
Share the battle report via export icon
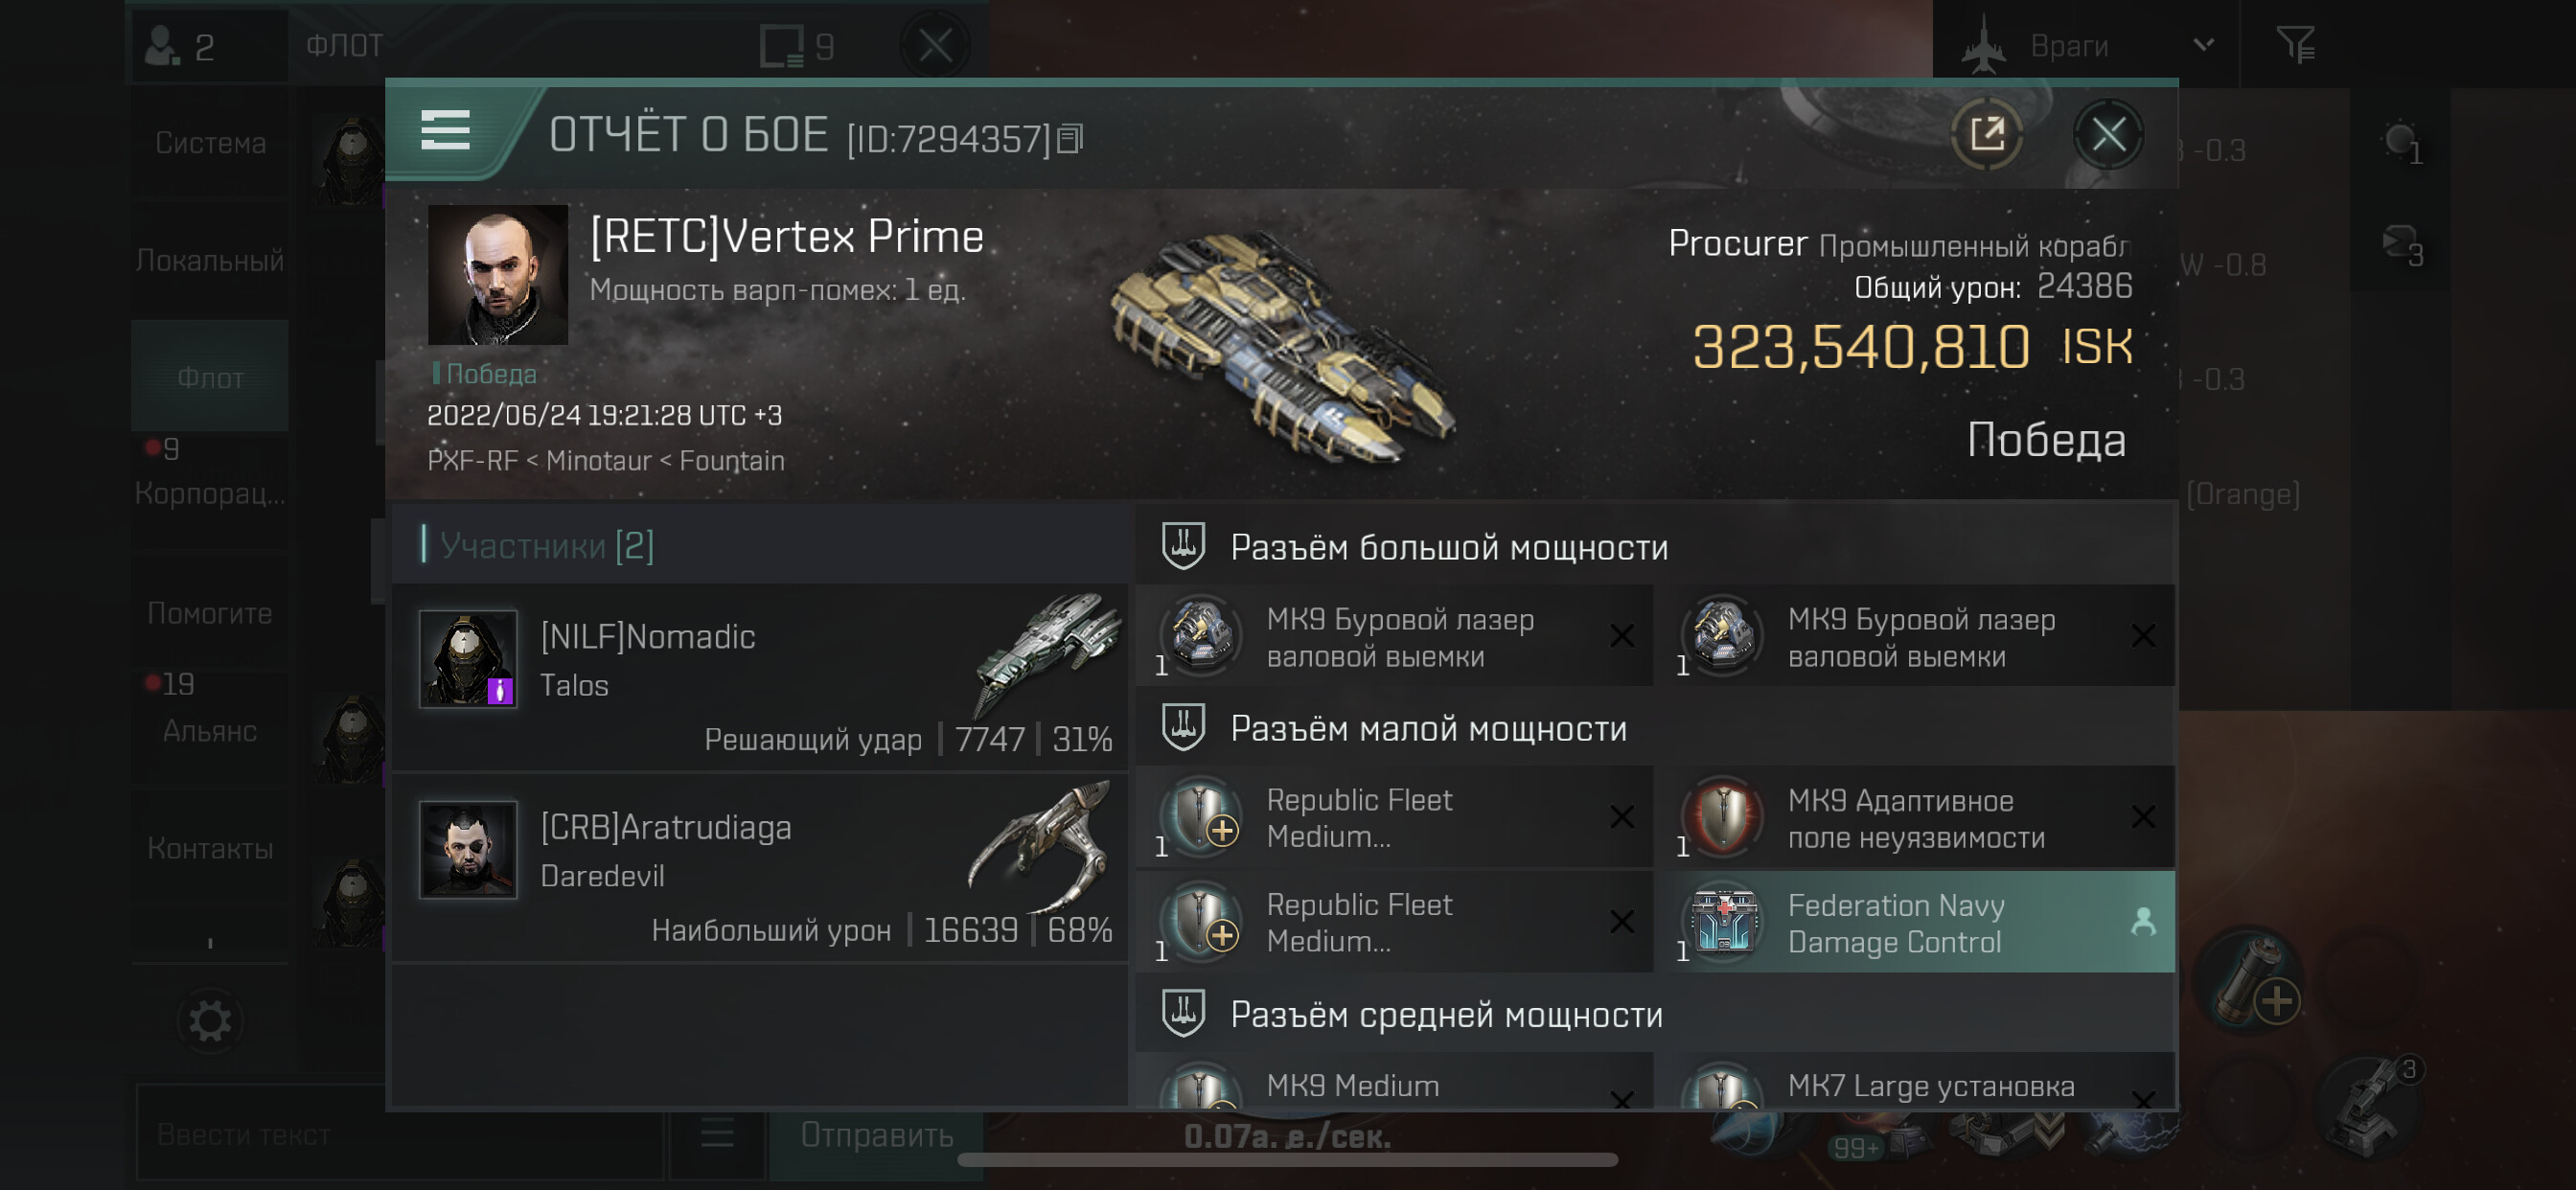[1987, 133]
